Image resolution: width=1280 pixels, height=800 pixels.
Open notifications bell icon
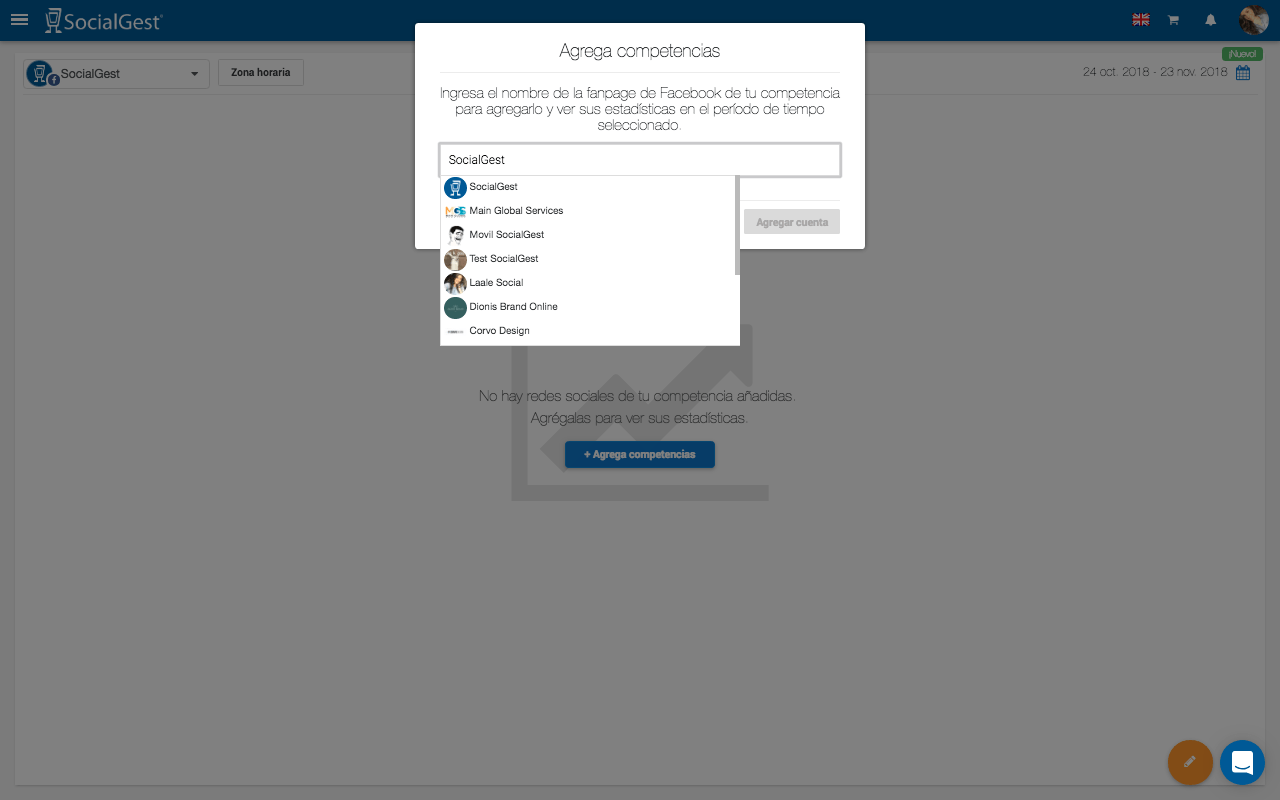point(1211,20)
